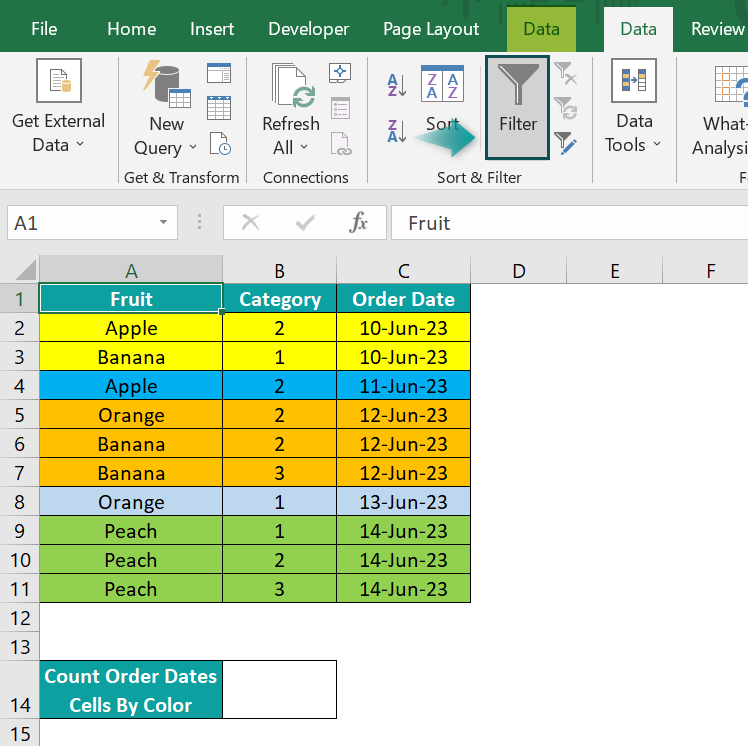Select the Banana cell in row 3
Screen dimensions: 748x746
131,357
